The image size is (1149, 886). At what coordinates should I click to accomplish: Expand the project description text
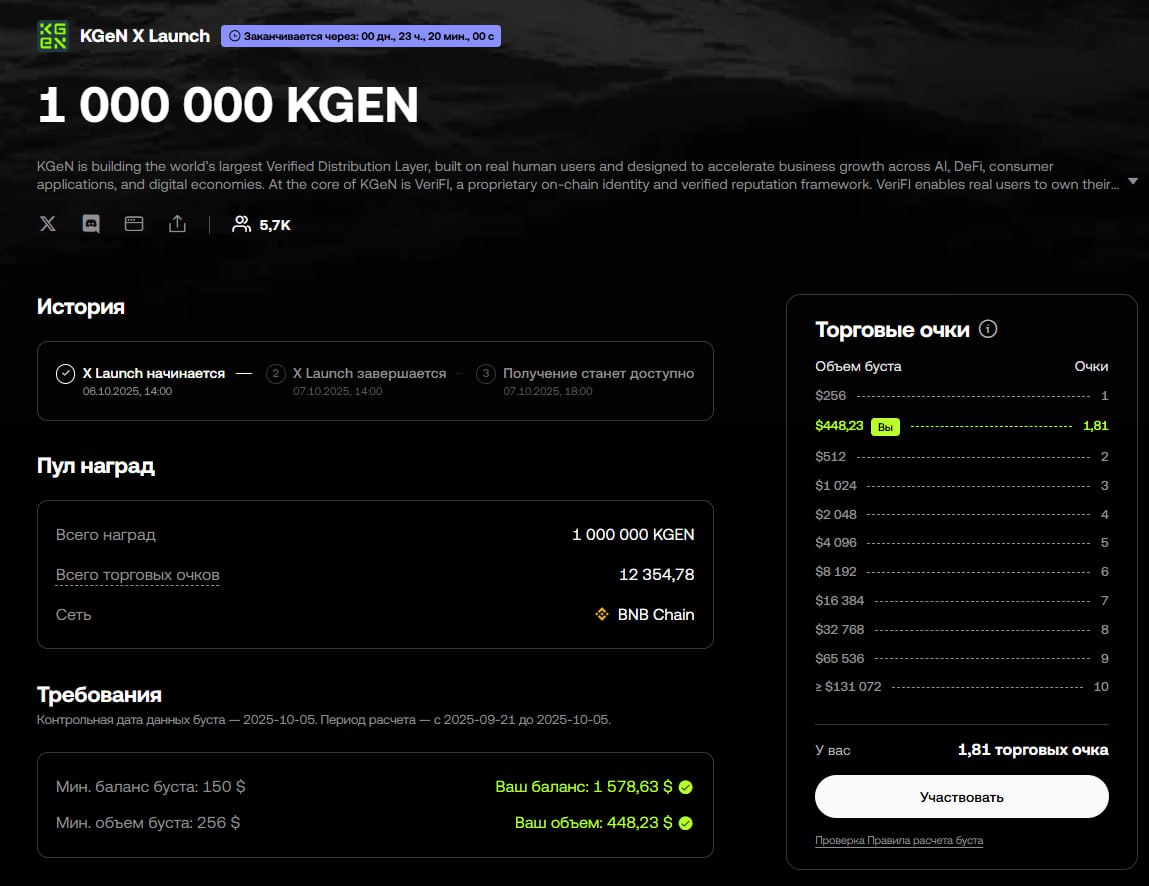pos(1132,181)
